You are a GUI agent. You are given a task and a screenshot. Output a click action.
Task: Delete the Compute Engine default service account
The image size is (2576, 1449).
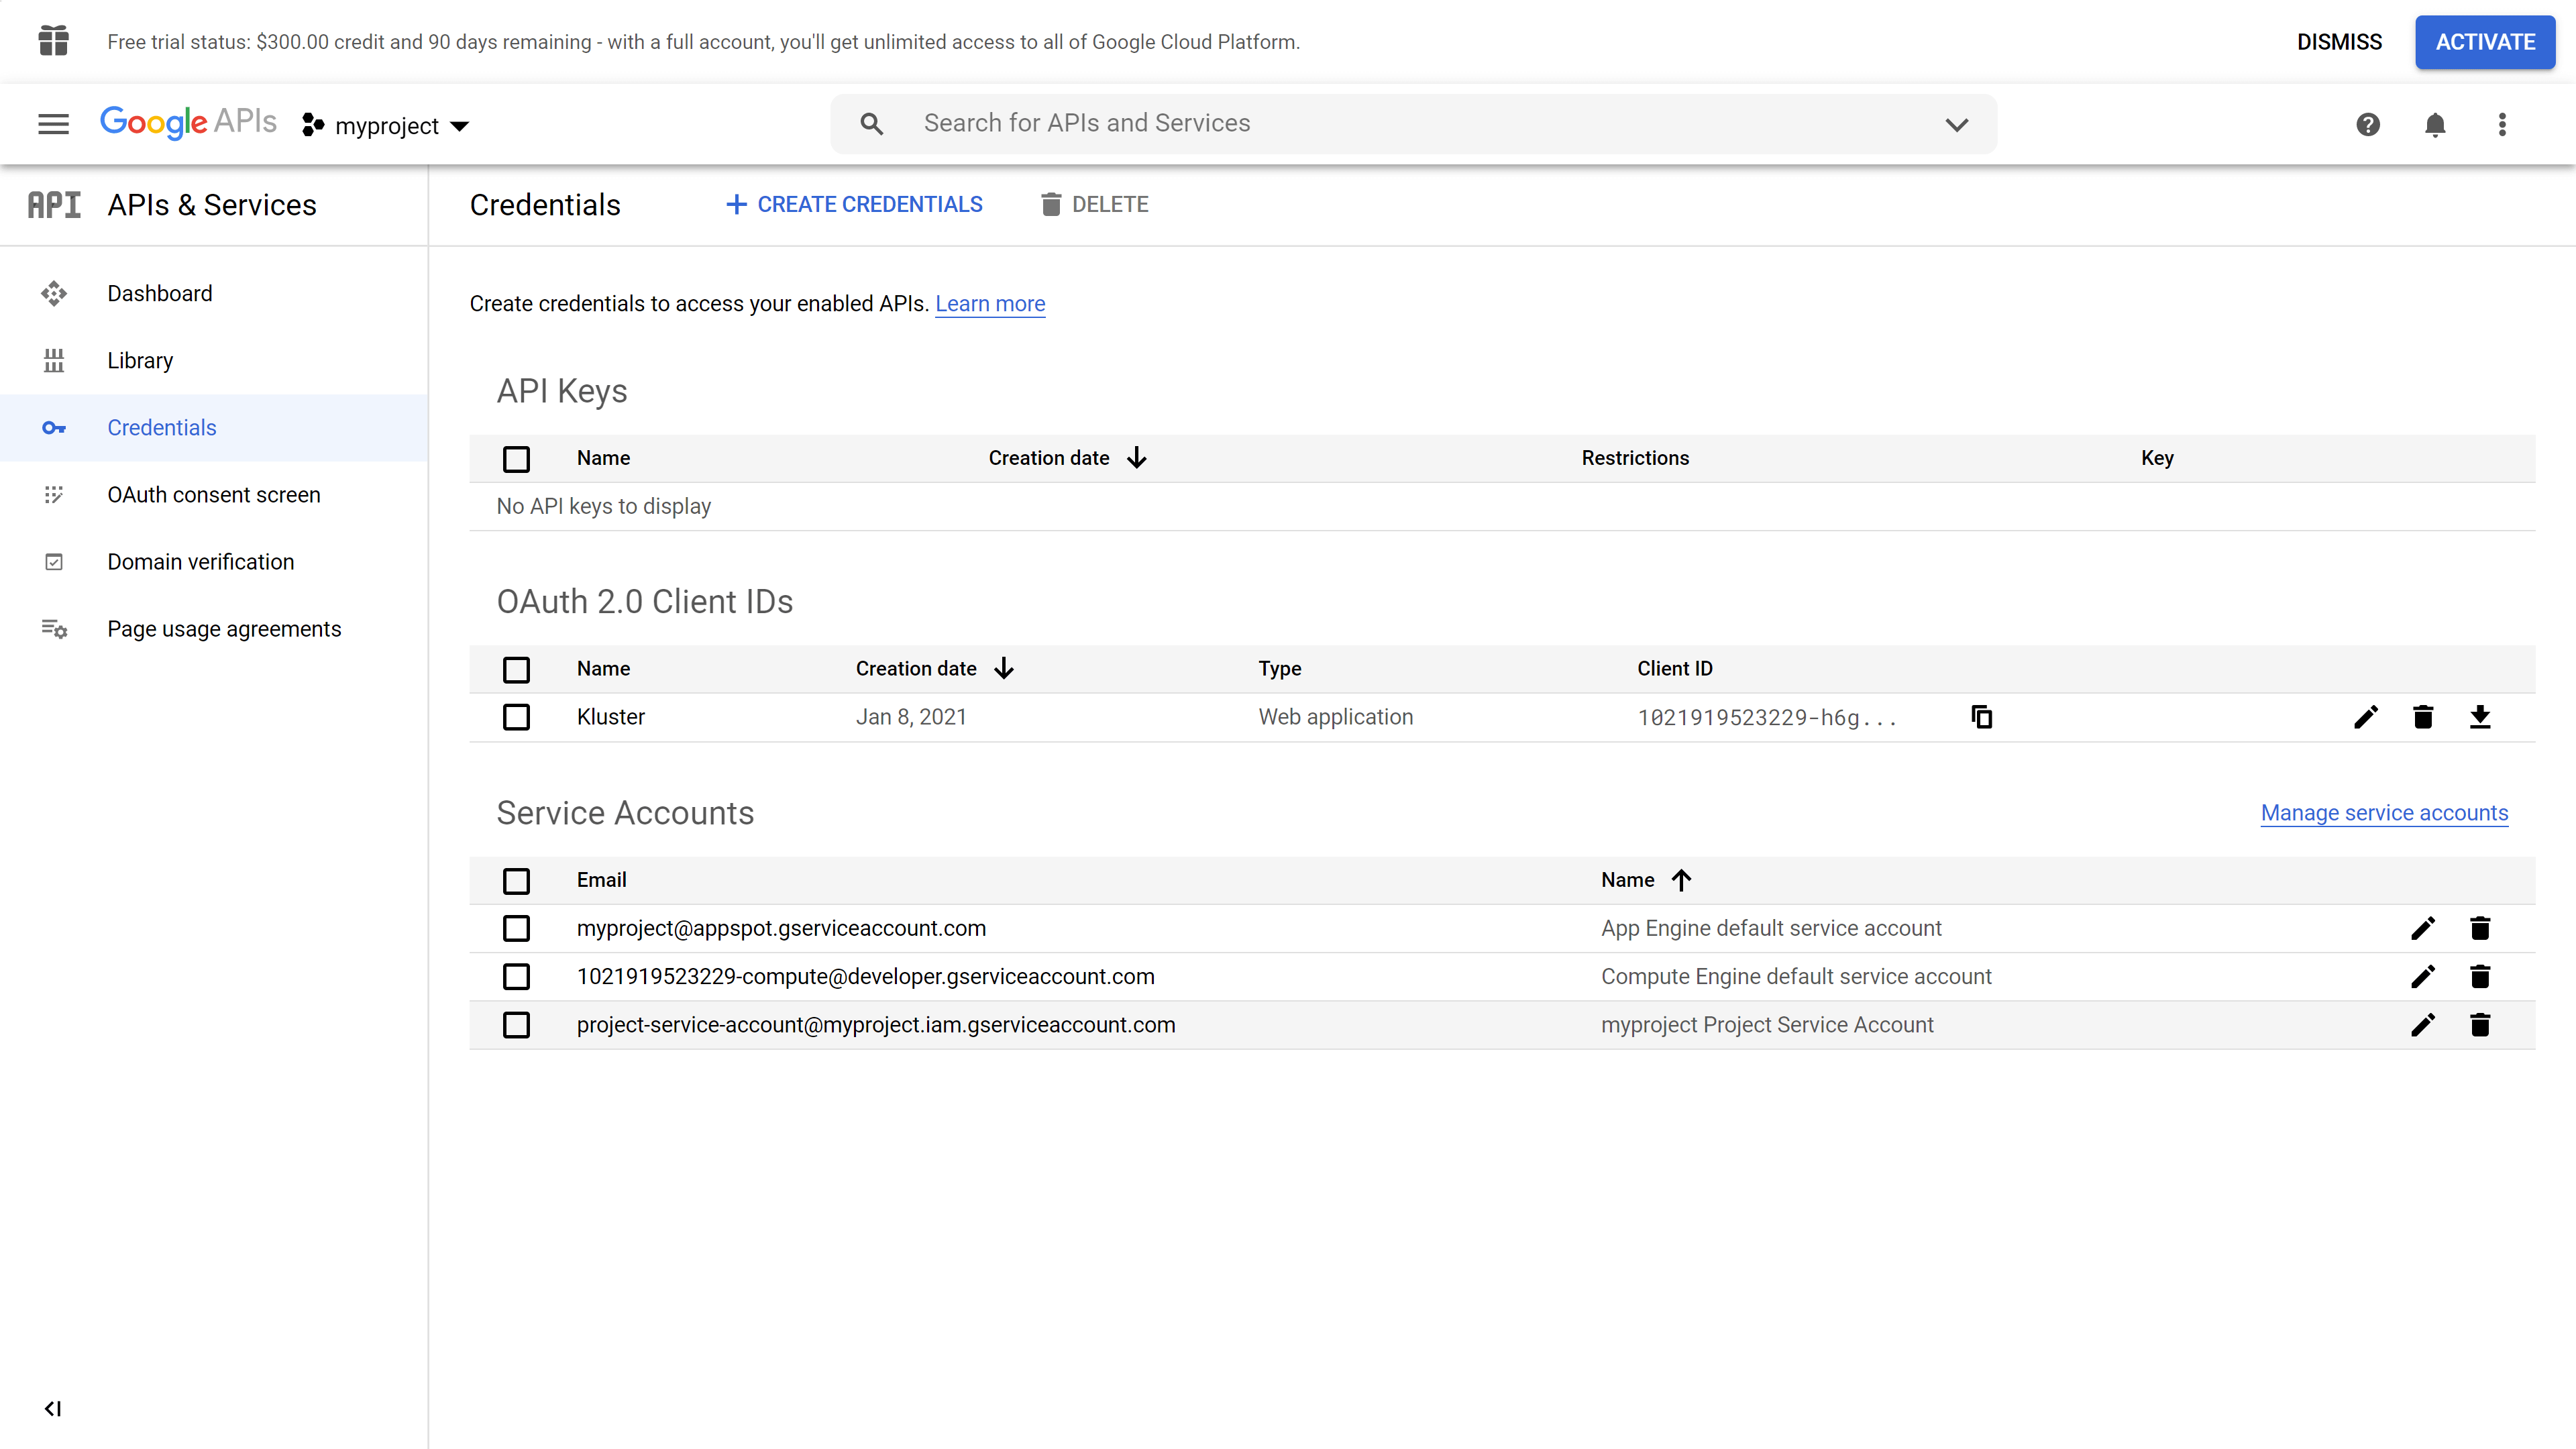pos(2479,977)
